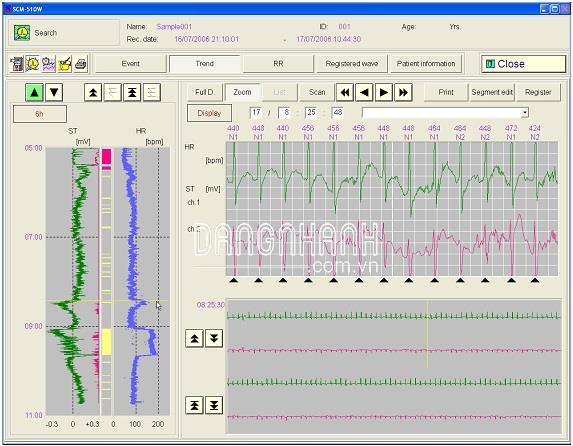Click lower strip expand-arrows button
Image resolution: width=573 pixels, height=446 pixels.
point(194,405)
